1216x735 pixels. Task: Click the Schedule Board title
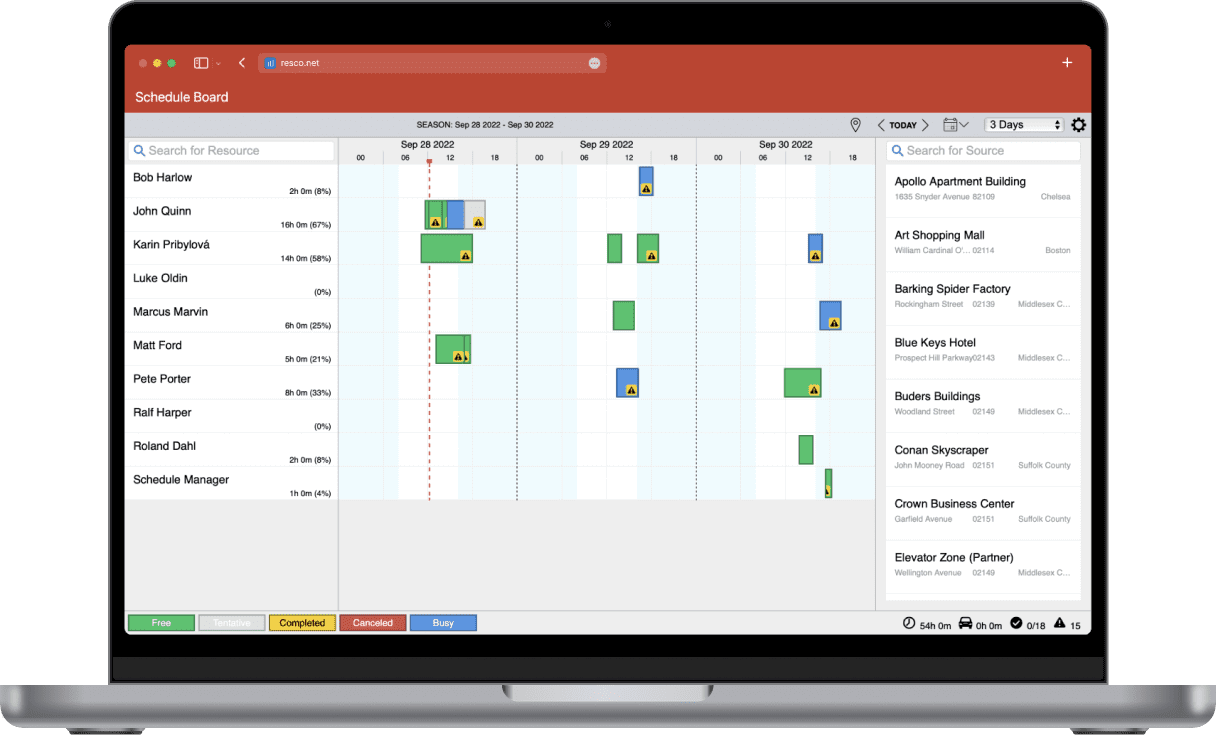pos(182,97)
